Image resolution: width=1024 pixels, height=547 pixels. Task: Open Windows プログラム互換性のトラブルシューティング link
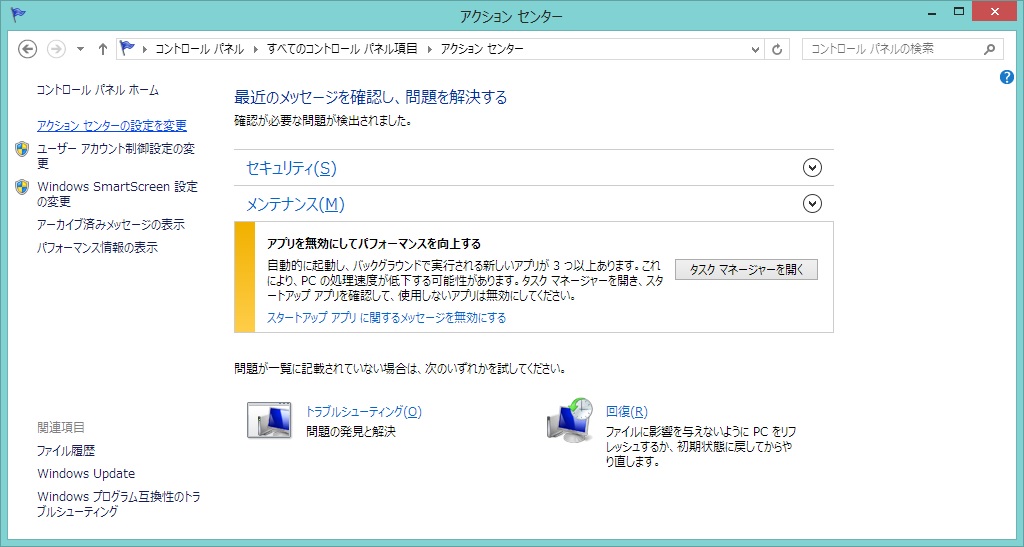coord(119,504)
